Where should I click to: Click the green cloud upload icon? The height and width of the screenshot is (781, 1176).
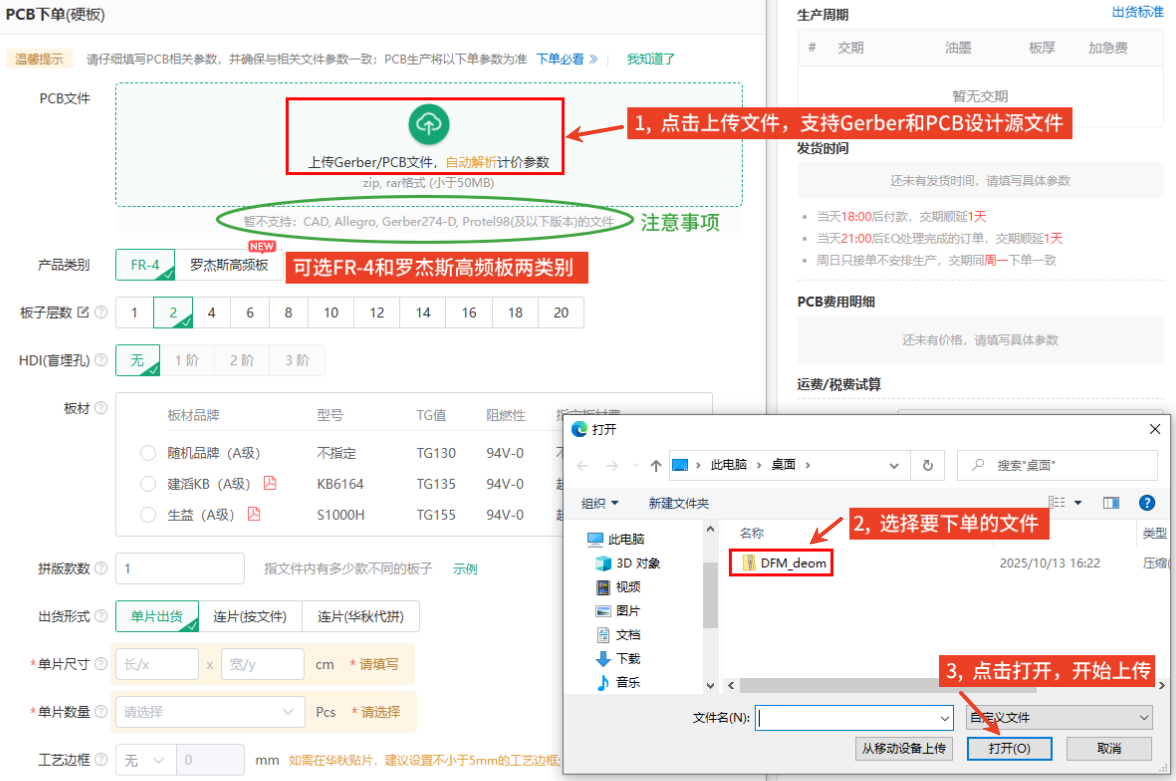pyautogui.click(x=428, y=124)
